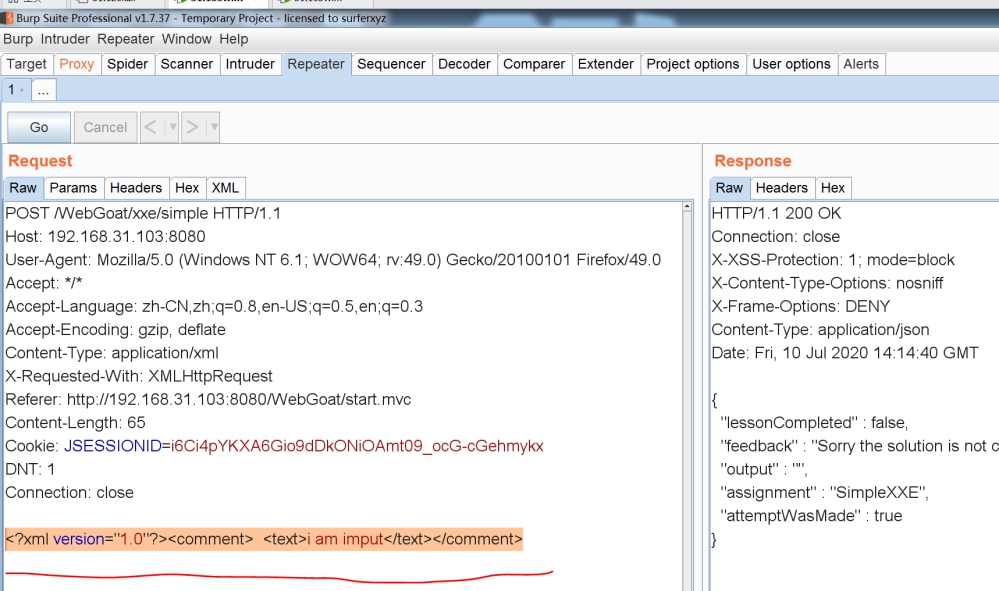Switch to the Comparer tab

(x=534, y=64)
